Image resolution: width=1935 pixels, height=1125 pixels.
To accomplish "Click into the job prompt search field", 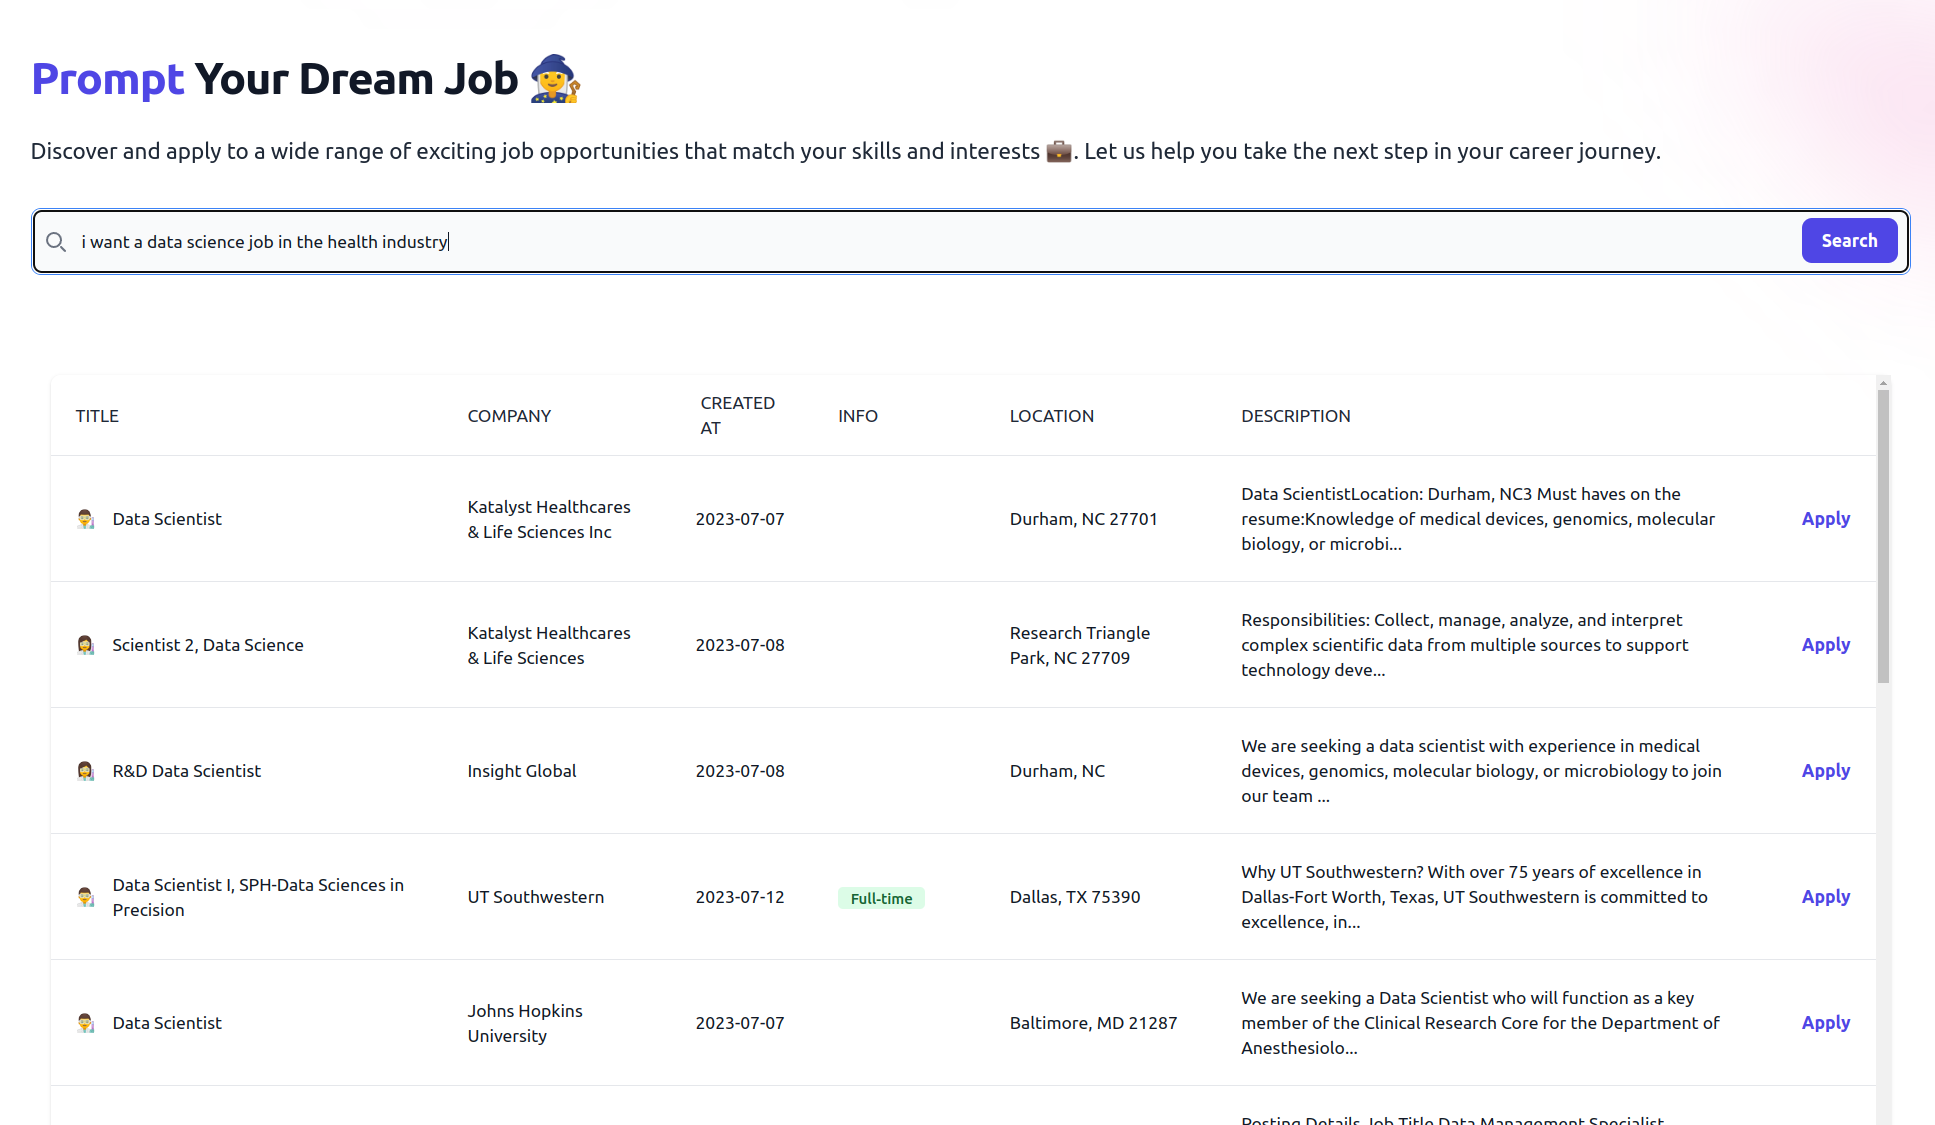I will click(x=900, y=242).
